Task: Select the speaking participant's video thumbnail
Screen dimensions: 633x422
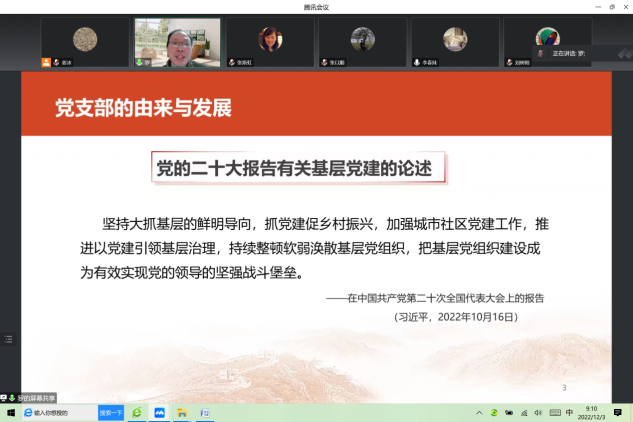Action: point(163,40)
